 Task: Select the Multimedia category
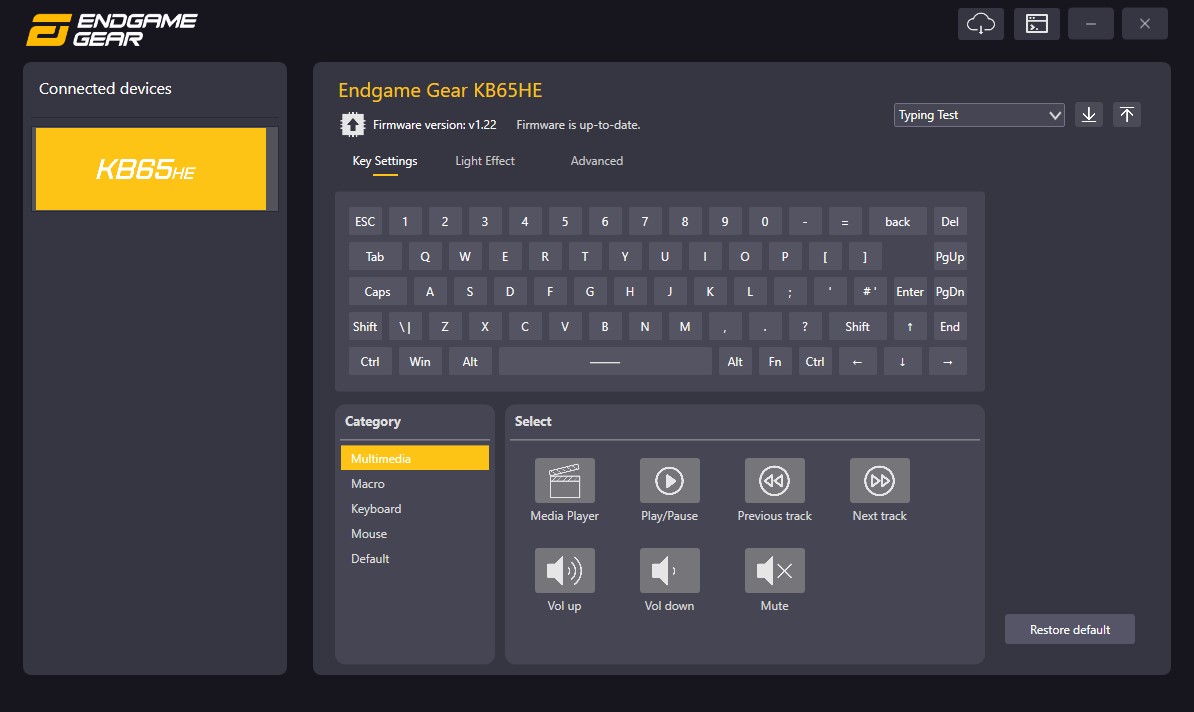415,458
